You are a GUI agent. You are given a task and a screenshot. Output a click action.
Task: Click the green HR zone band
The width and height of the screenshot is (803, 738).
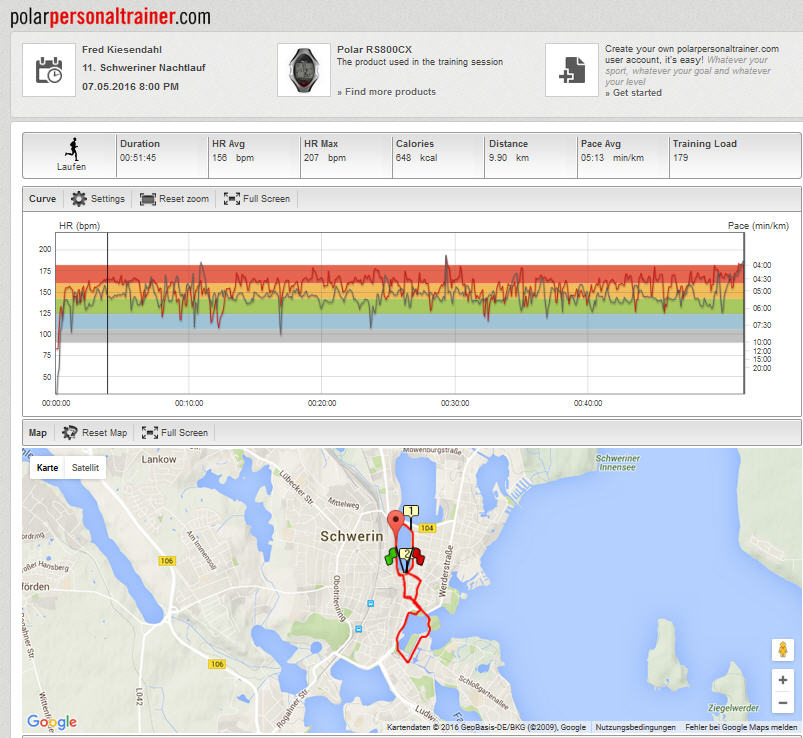click(x=399, y=306)
